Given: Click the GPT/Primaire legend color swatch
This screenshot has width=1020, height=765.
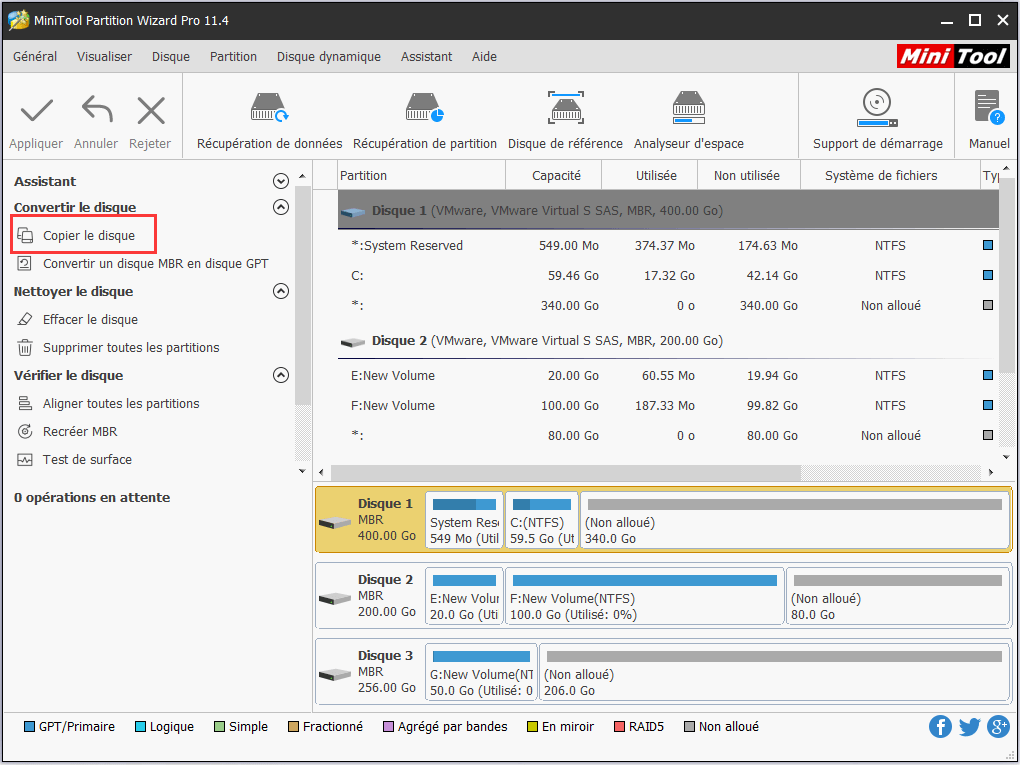Looking at the screenshot, I should 29,727.
